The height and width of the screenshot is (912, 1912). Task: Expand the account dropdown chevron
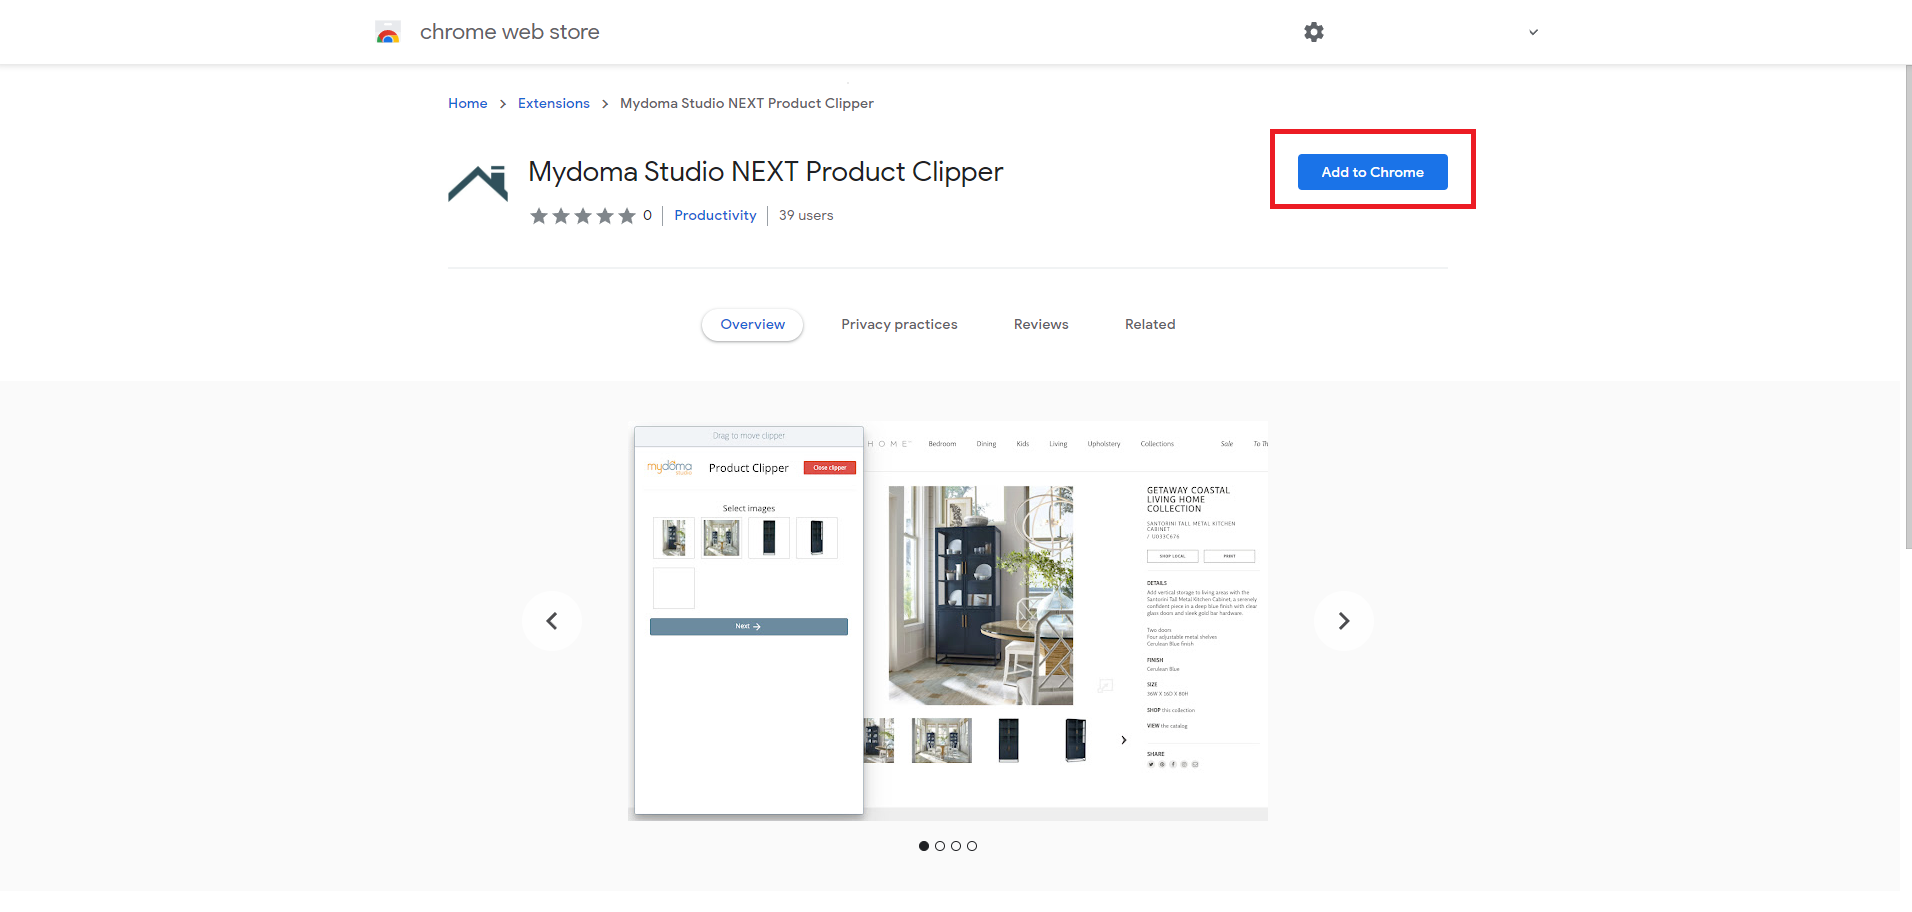pos(1533,32)
